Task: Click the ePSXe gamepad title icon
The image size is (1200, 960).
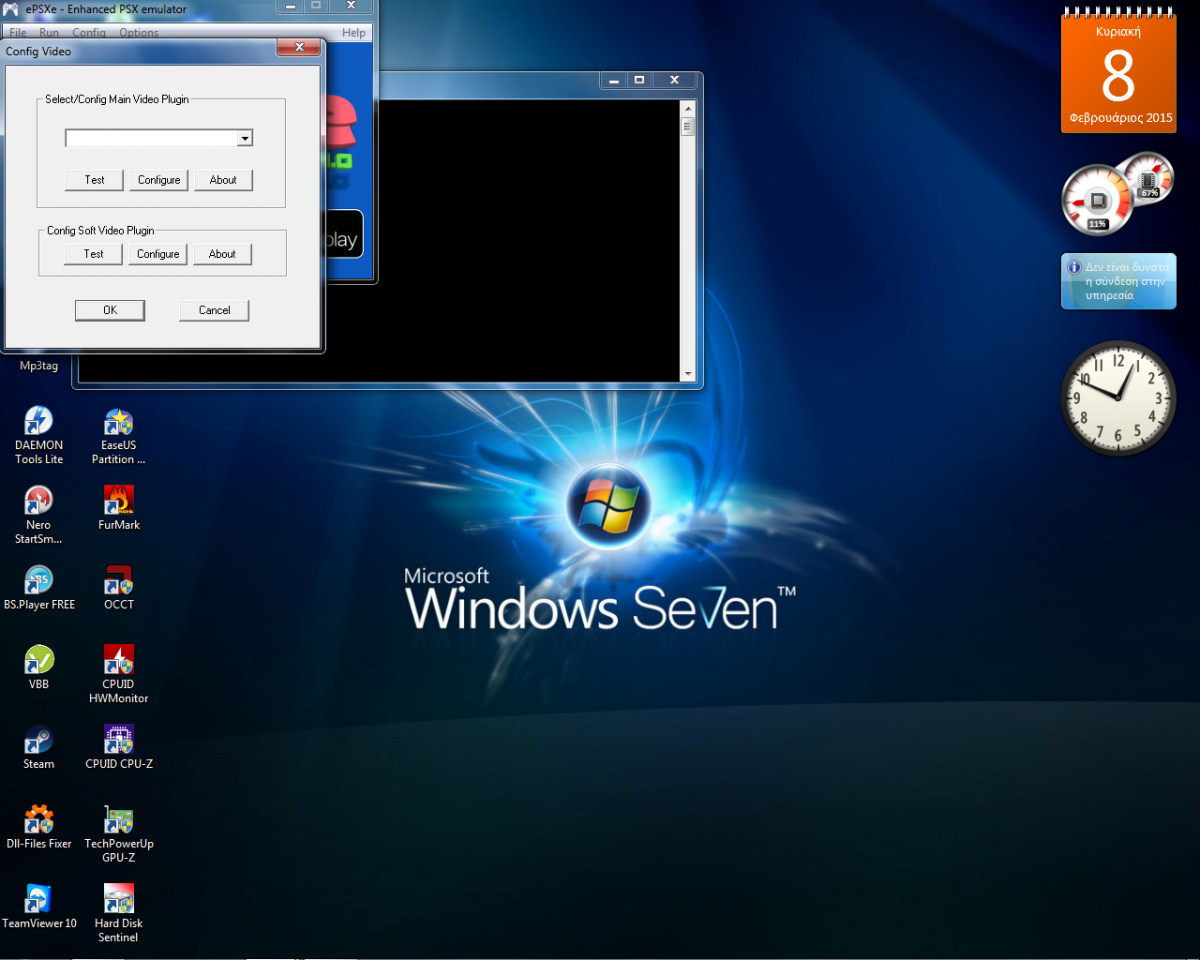Action: [x=11, y=9]
